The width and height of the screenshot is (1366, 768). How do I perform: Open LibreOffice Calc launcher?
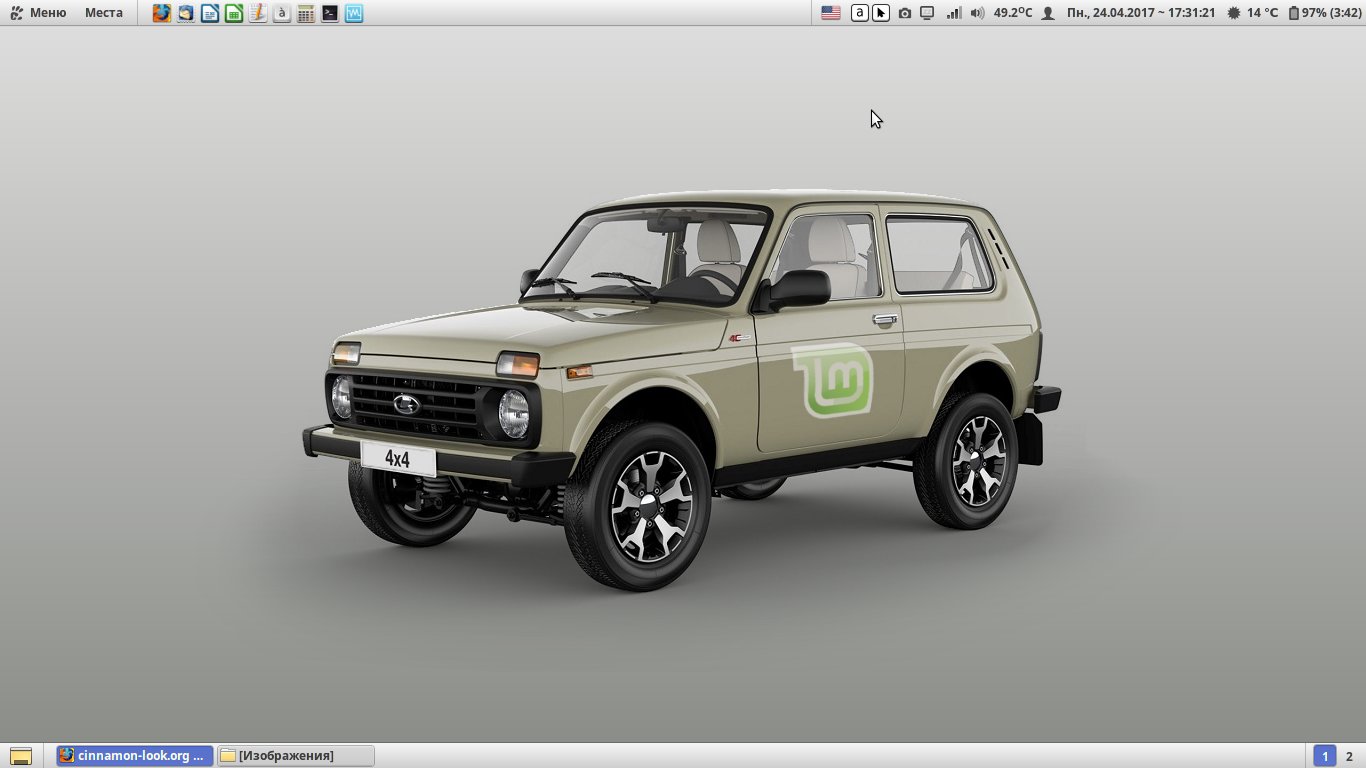[234, 13]
